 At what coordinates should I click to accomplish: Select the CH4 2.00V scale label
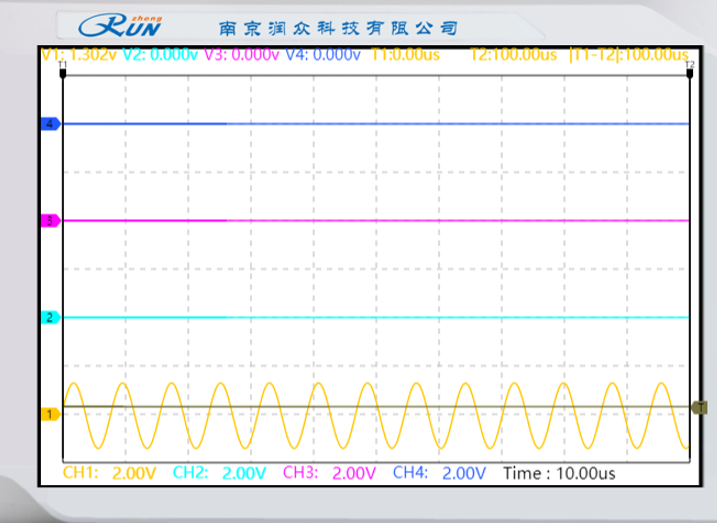tap(439, 473)
